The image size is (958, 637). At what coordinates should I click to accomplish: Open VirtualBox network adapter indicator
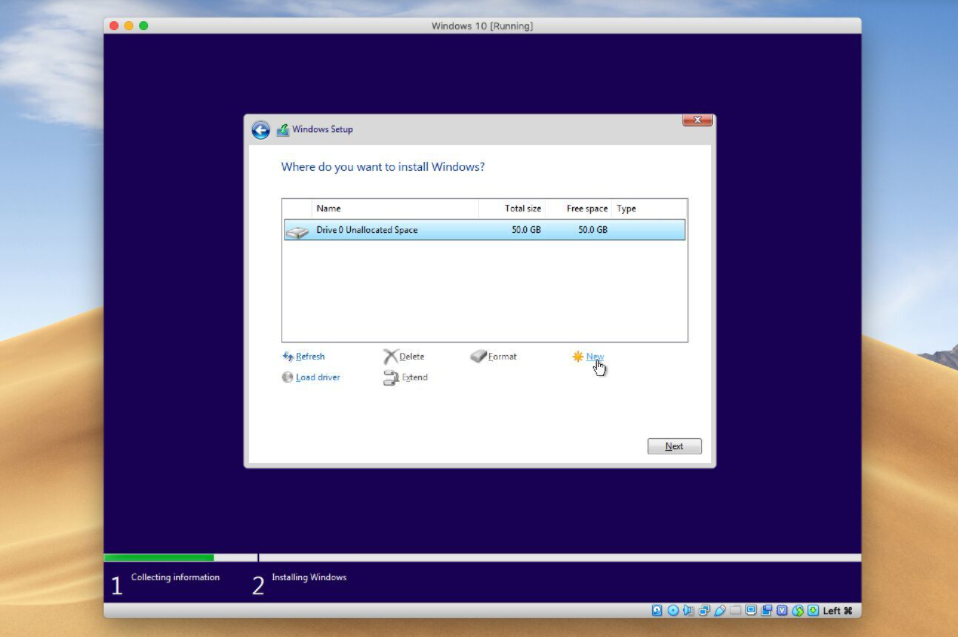(x=704, y=610)
